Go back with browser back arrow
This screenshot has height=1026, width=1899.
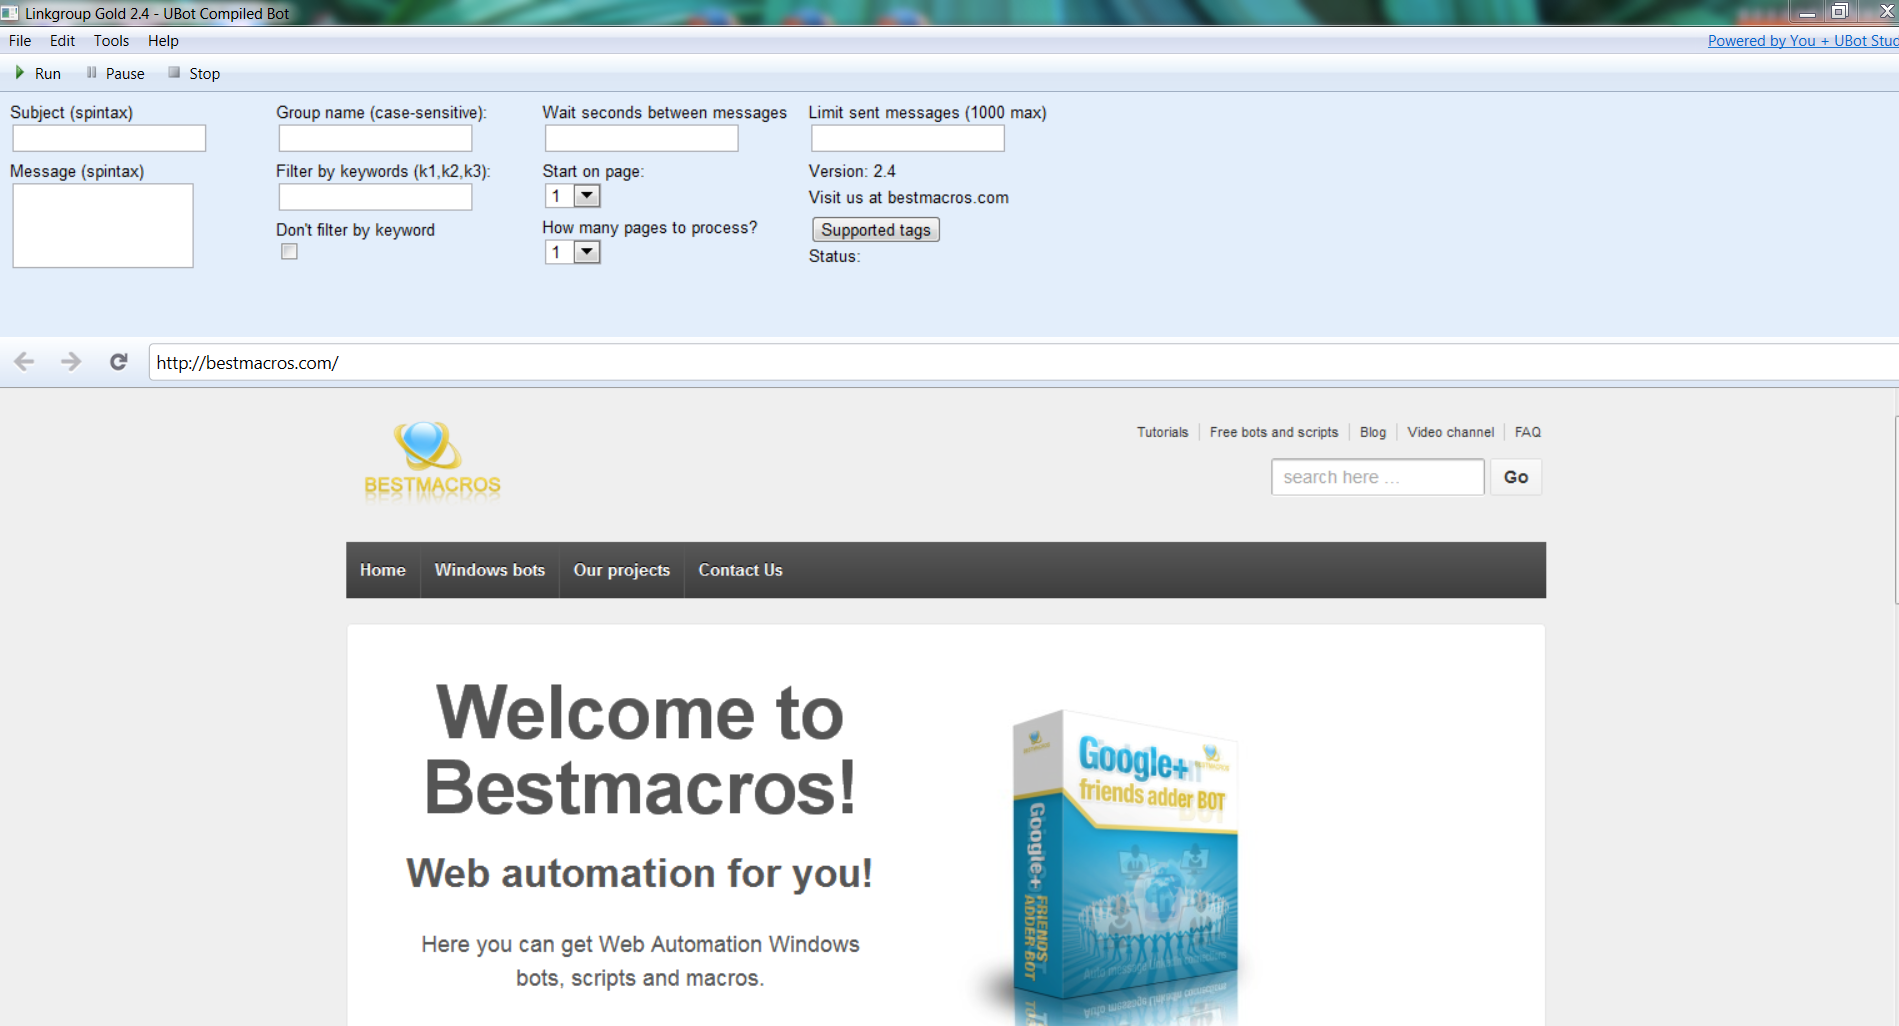tap(25, 362)
